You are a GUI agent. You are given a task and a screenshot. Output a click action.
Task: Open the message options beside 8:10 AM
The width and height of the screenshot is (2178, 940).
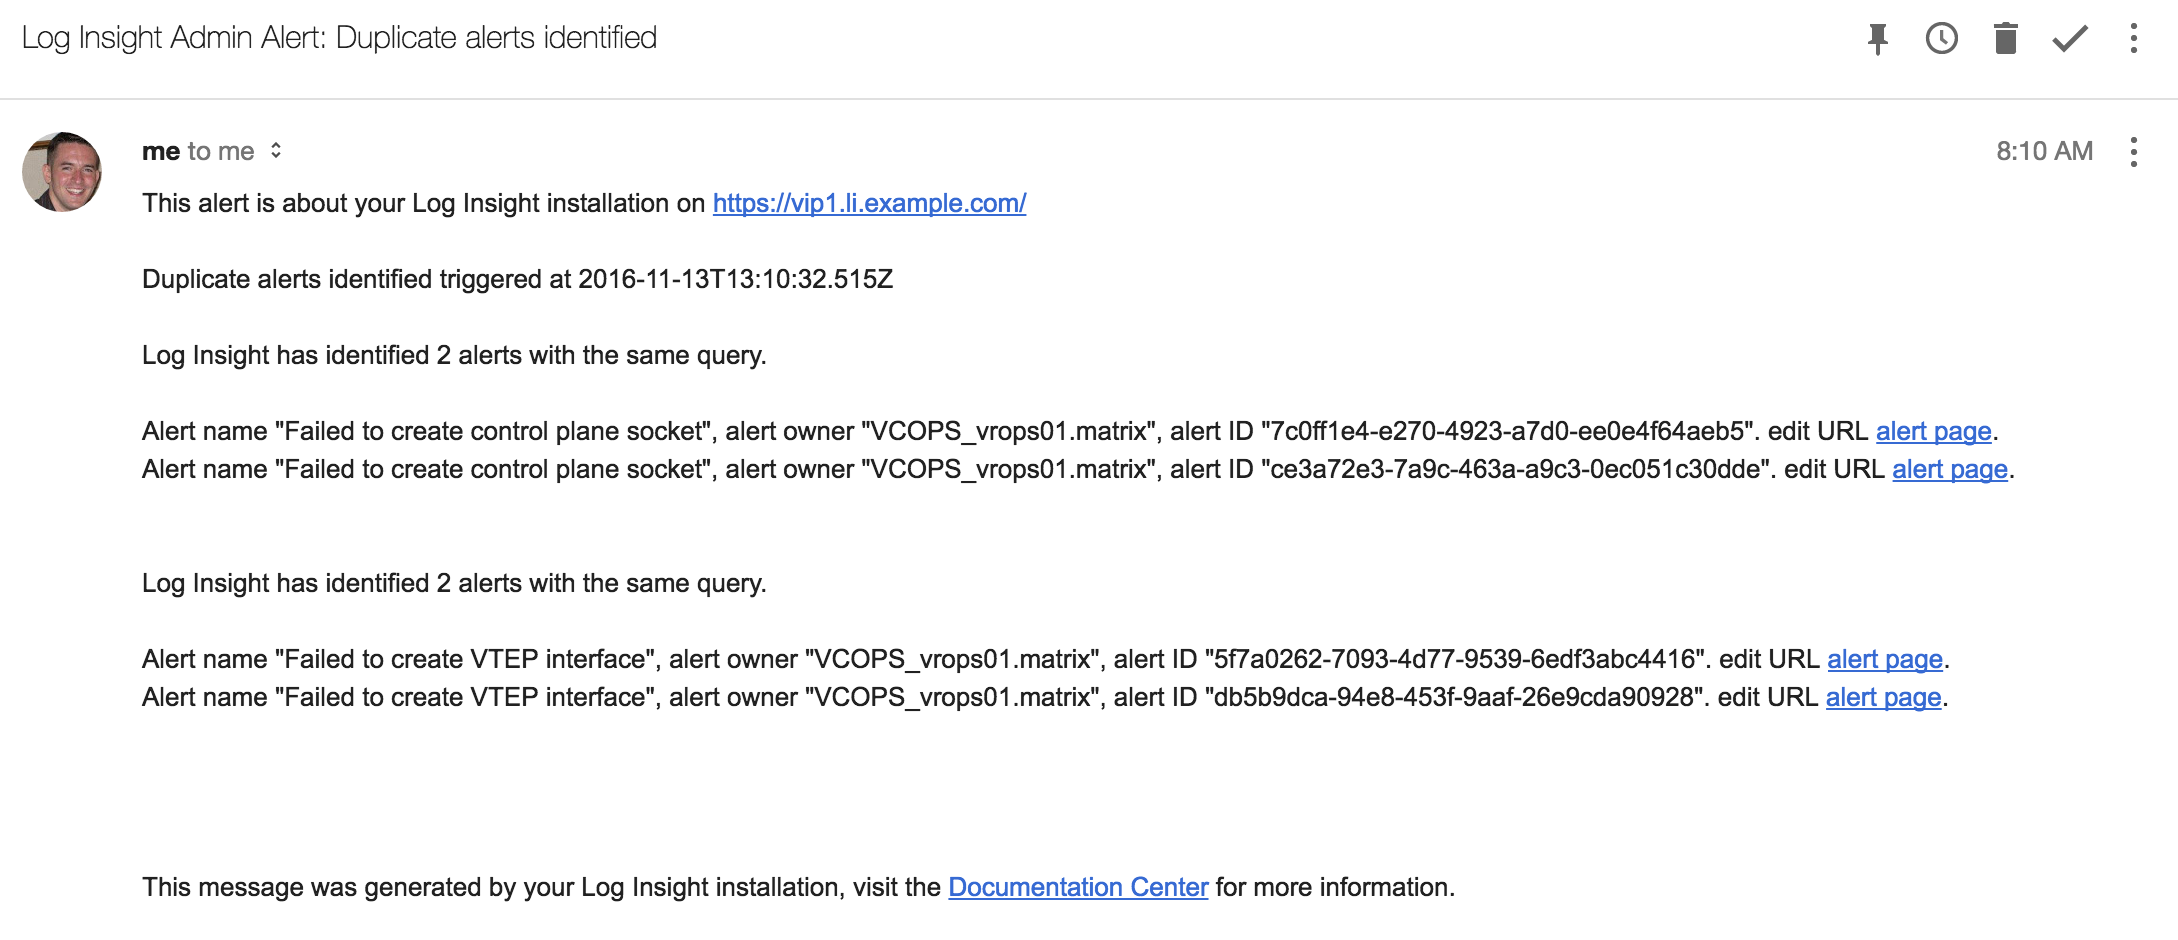(2133, 152)
